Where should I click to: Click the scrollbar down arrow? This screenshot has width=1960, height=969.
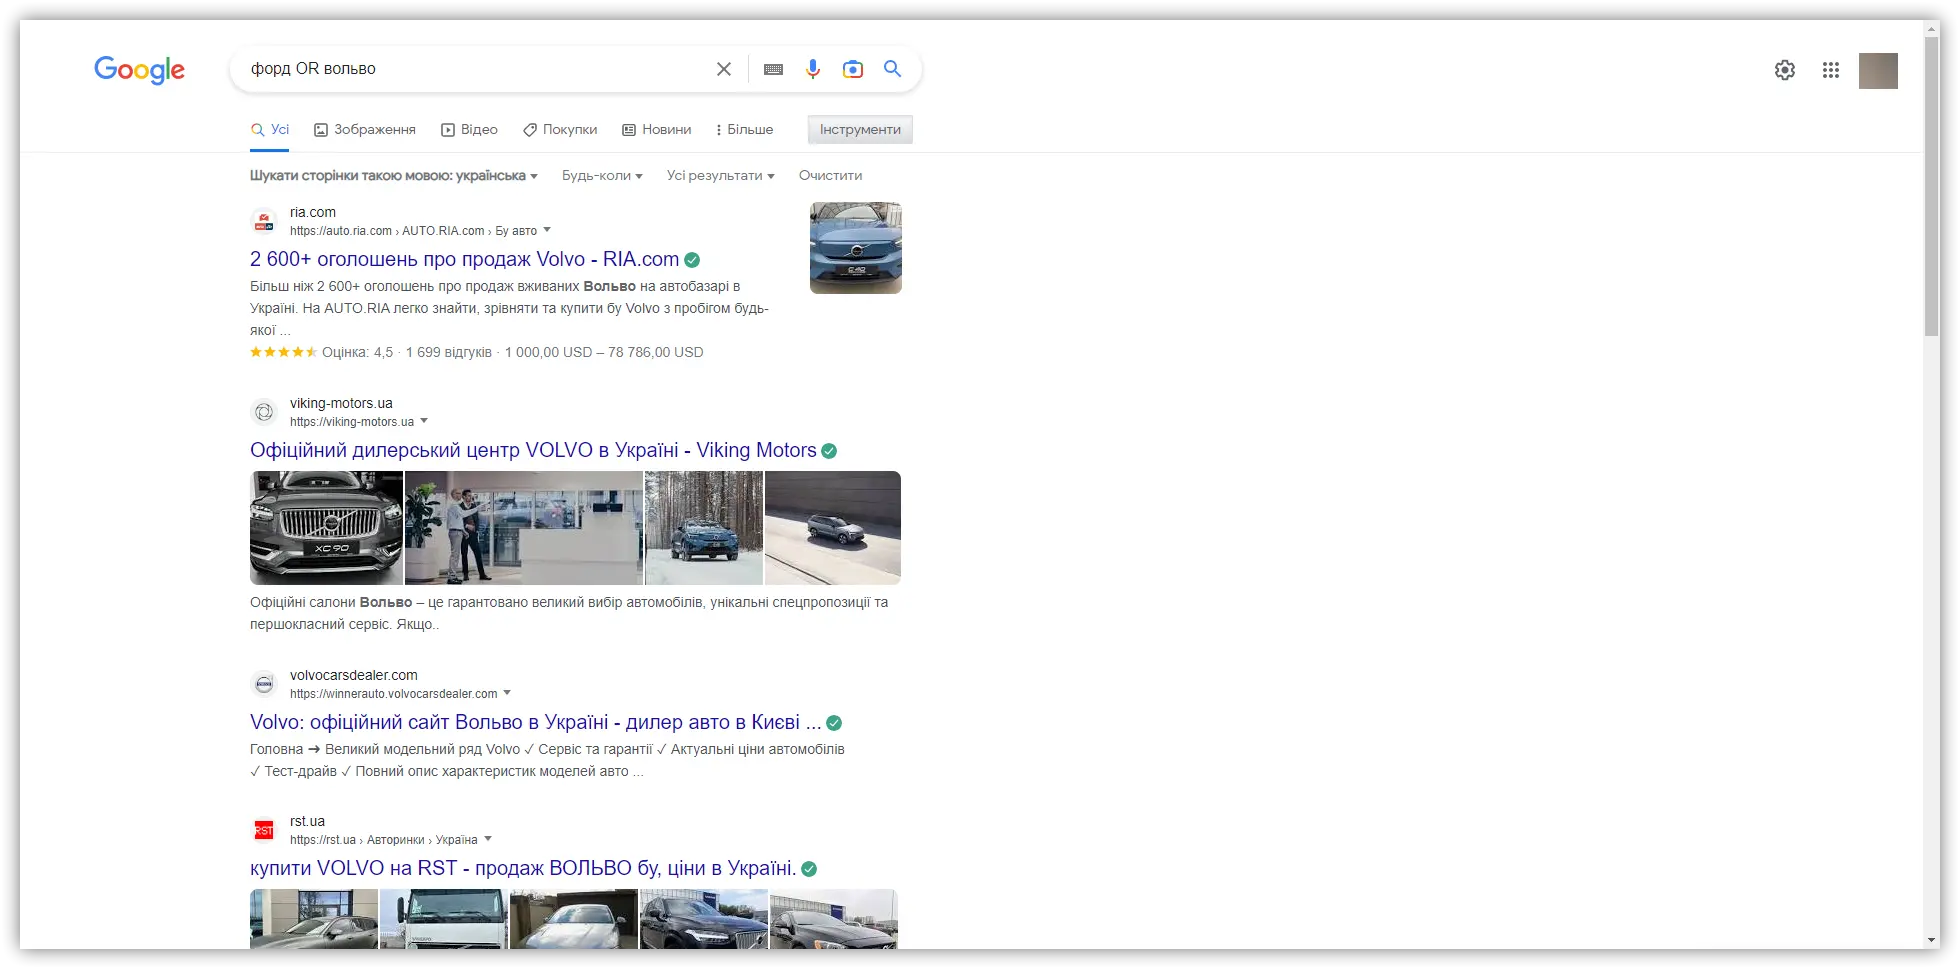[x=1932, y=941]
